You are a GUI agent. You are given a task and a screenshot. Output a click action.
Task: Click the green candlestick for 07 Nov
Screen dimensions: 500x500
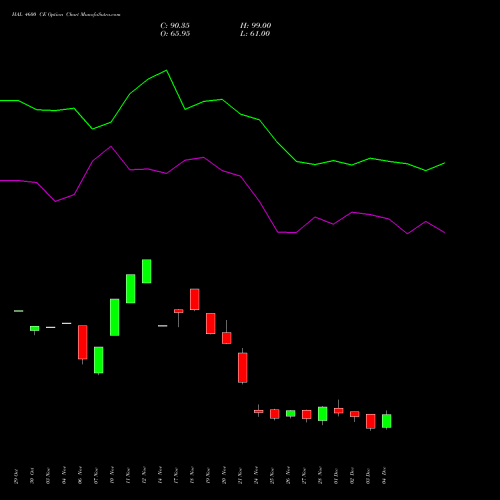coord(99,360)
